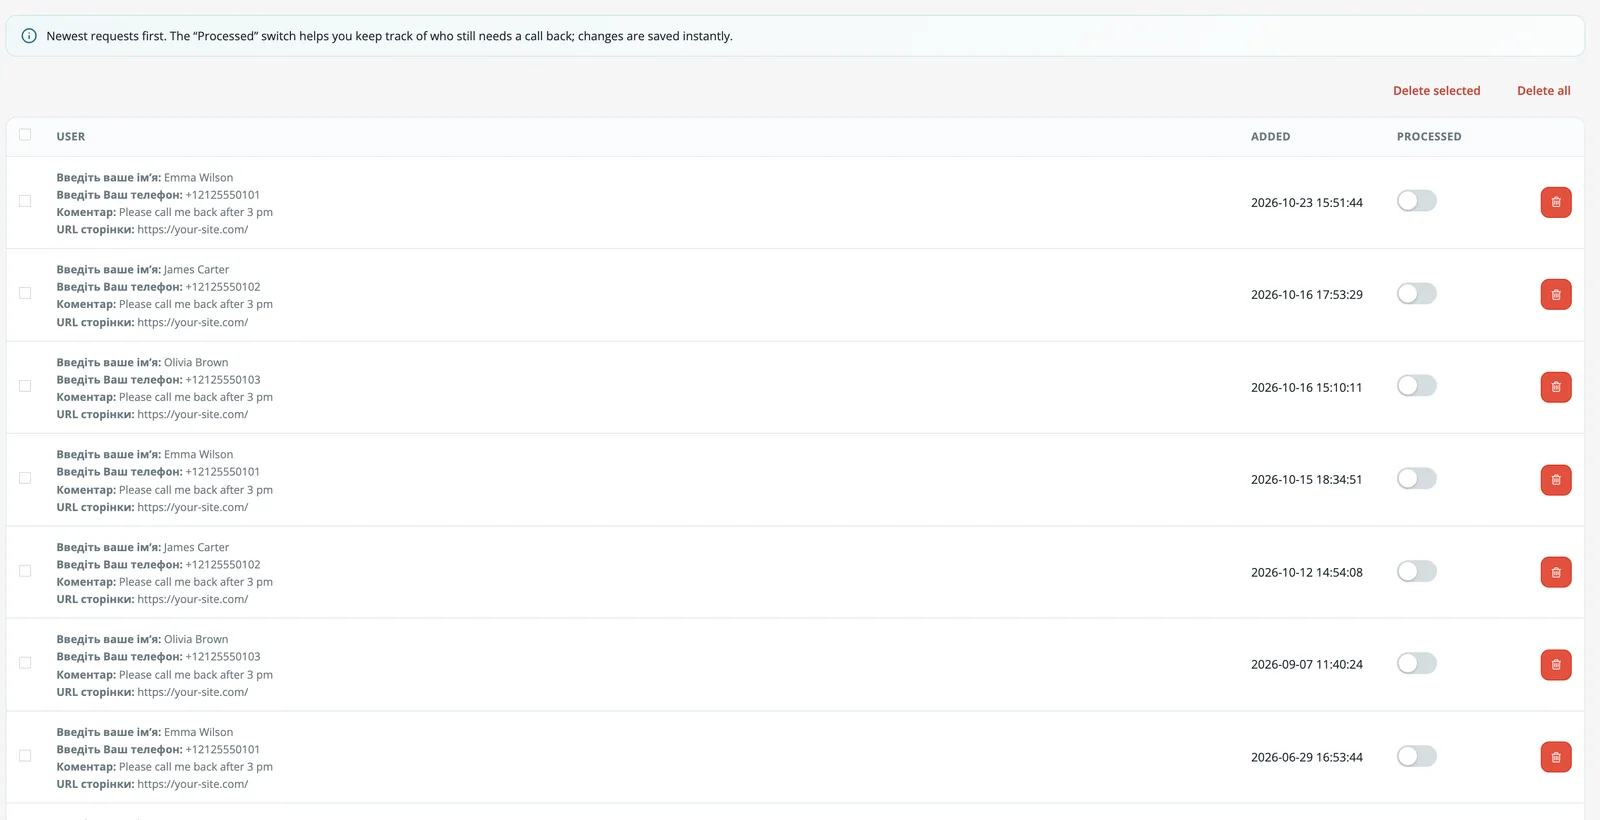Click the PROCESSED column header
The image size is (1600, 820).
pos(1429,137)
